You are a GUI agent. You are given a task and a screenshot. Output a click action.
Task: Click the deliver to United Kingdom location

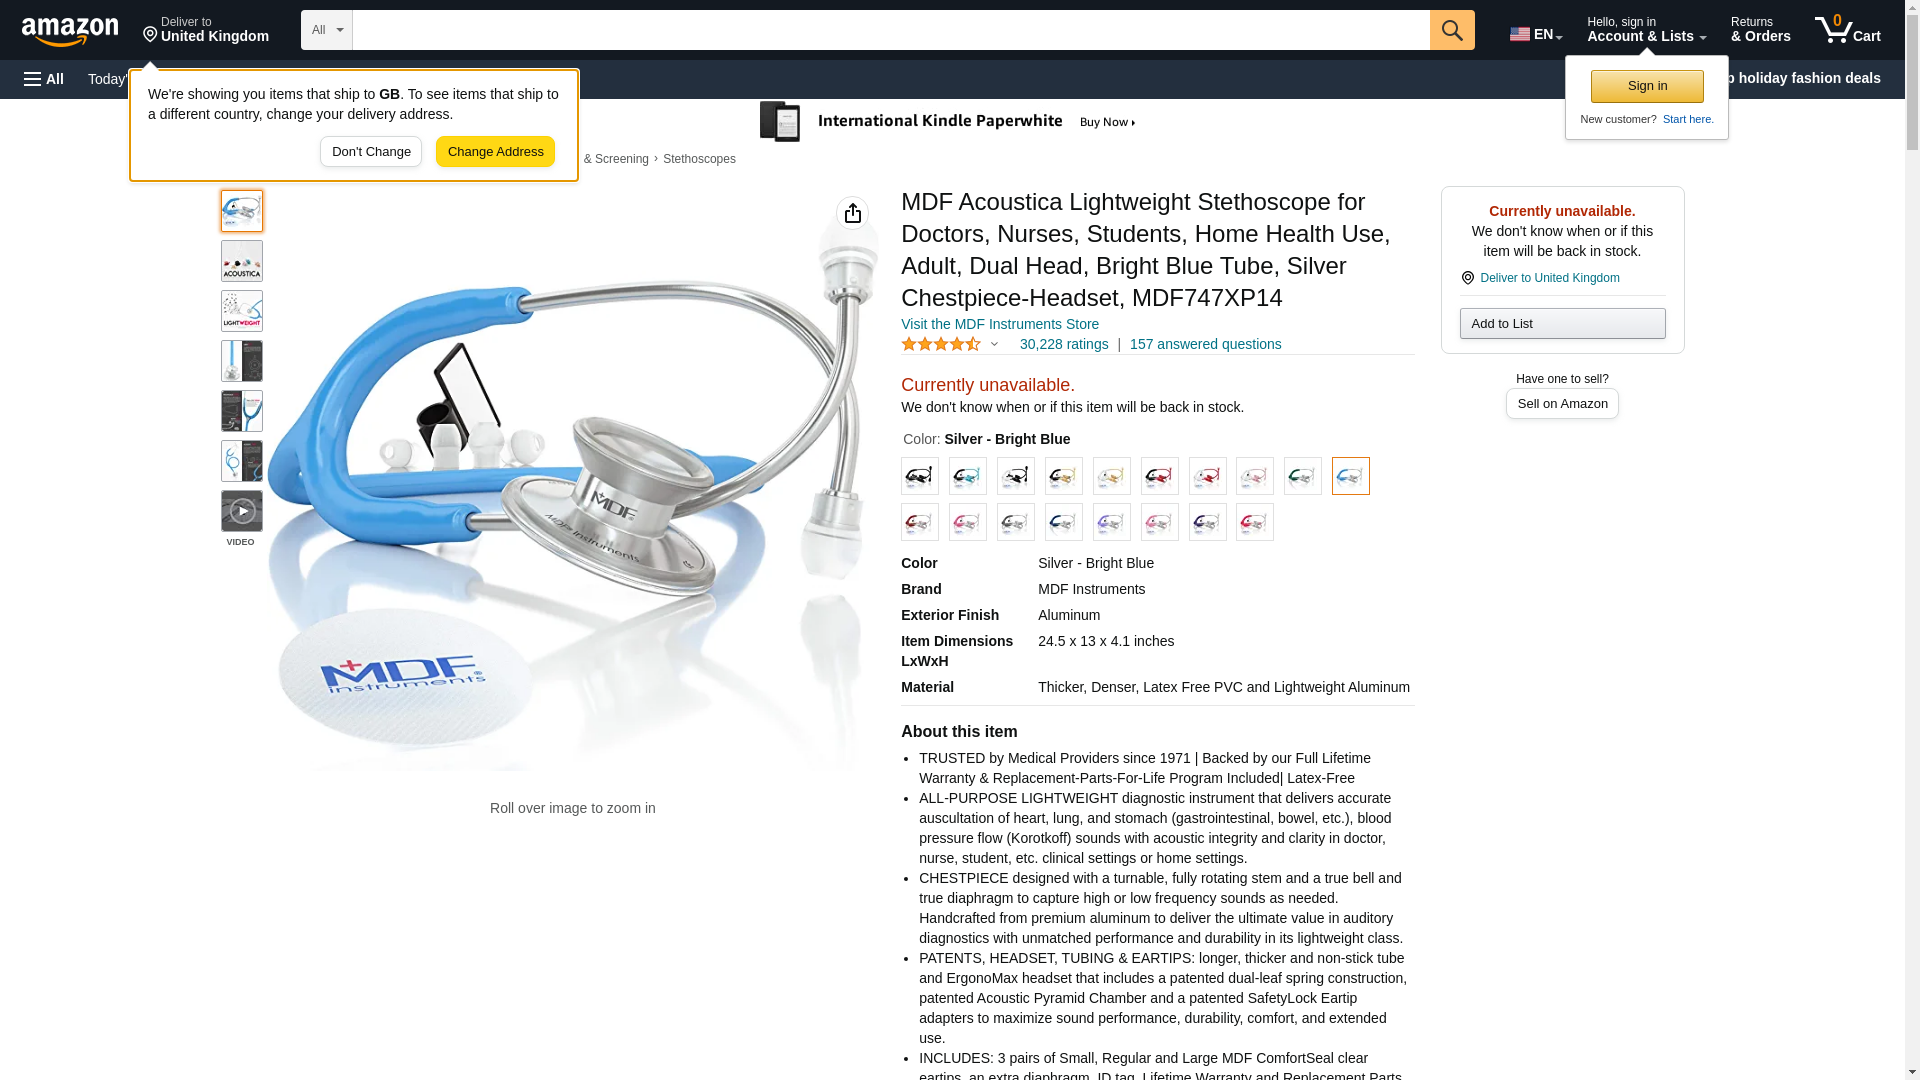[x=205, y=30]
